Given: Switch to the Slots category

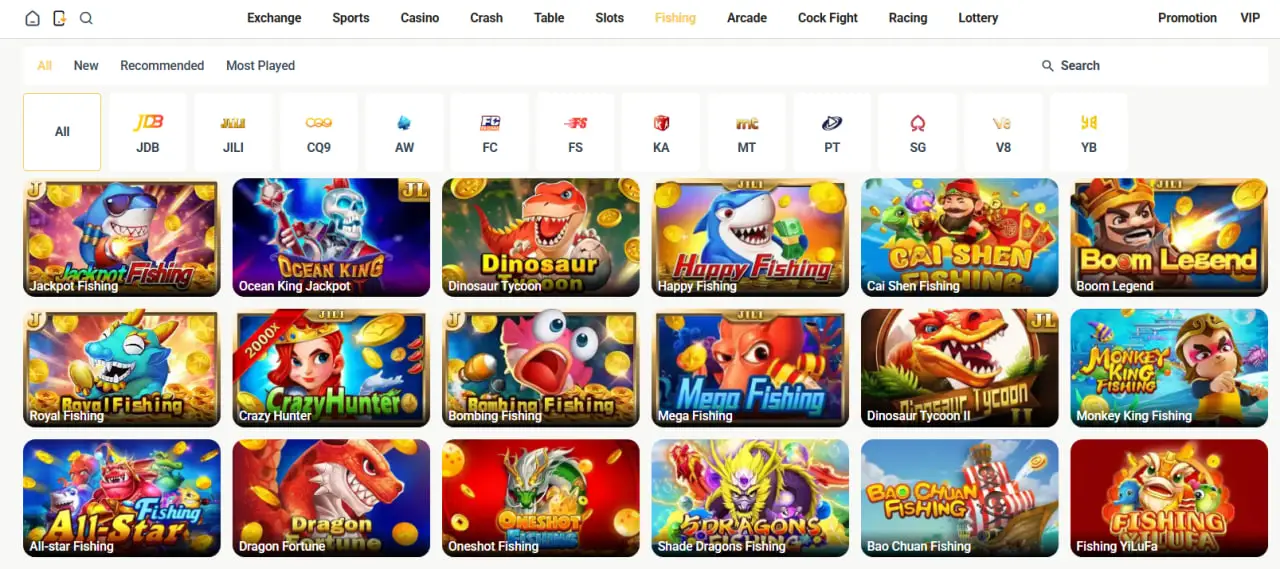Looking at the screenshot, I should coord(610,18).
